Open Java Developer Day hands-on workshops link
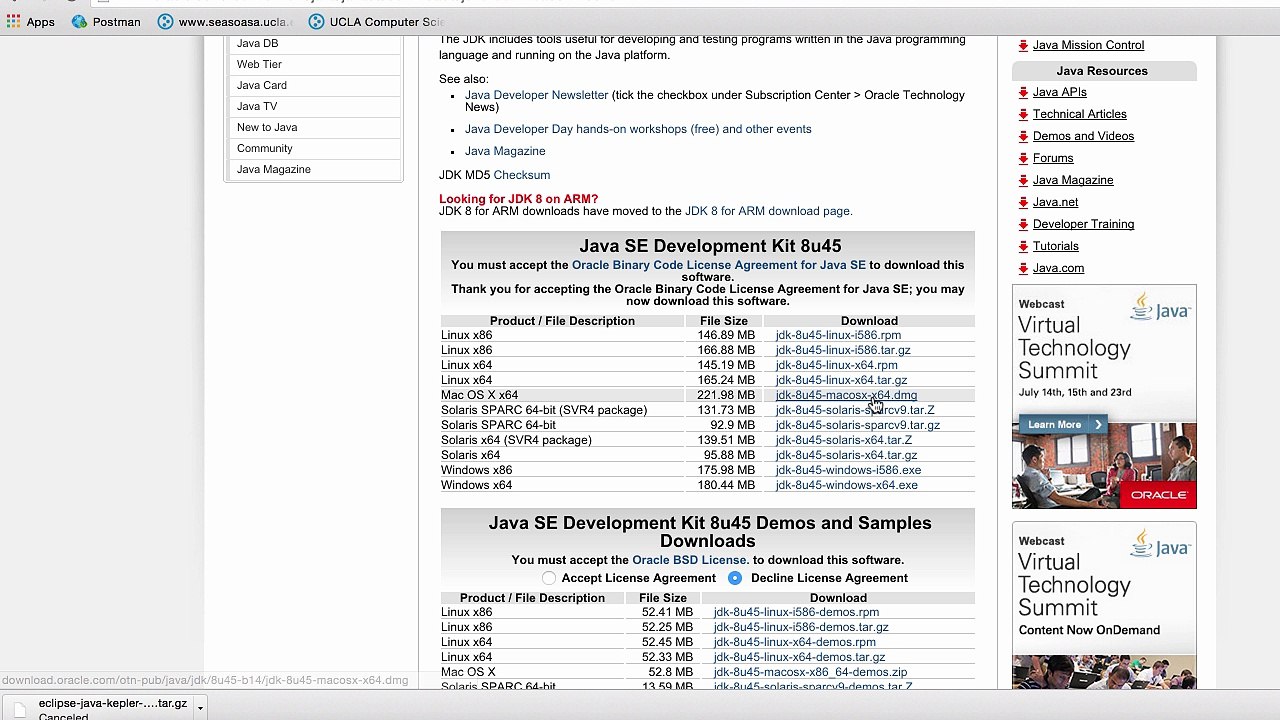The image size is (1280, 720). tap(638, 129)
